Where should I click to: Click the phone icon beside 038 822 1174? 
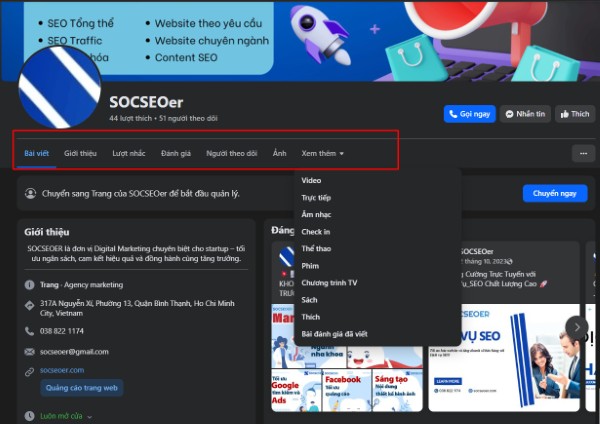[x=29, y=331]
